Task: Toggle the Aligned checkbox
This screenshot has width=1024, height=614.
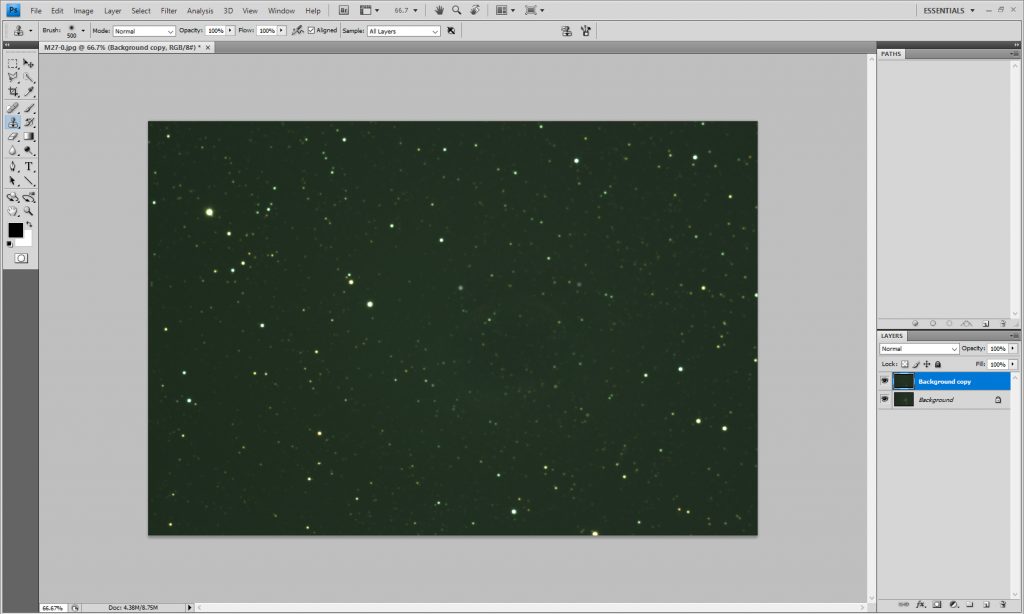Action: (x=311, y=30)
